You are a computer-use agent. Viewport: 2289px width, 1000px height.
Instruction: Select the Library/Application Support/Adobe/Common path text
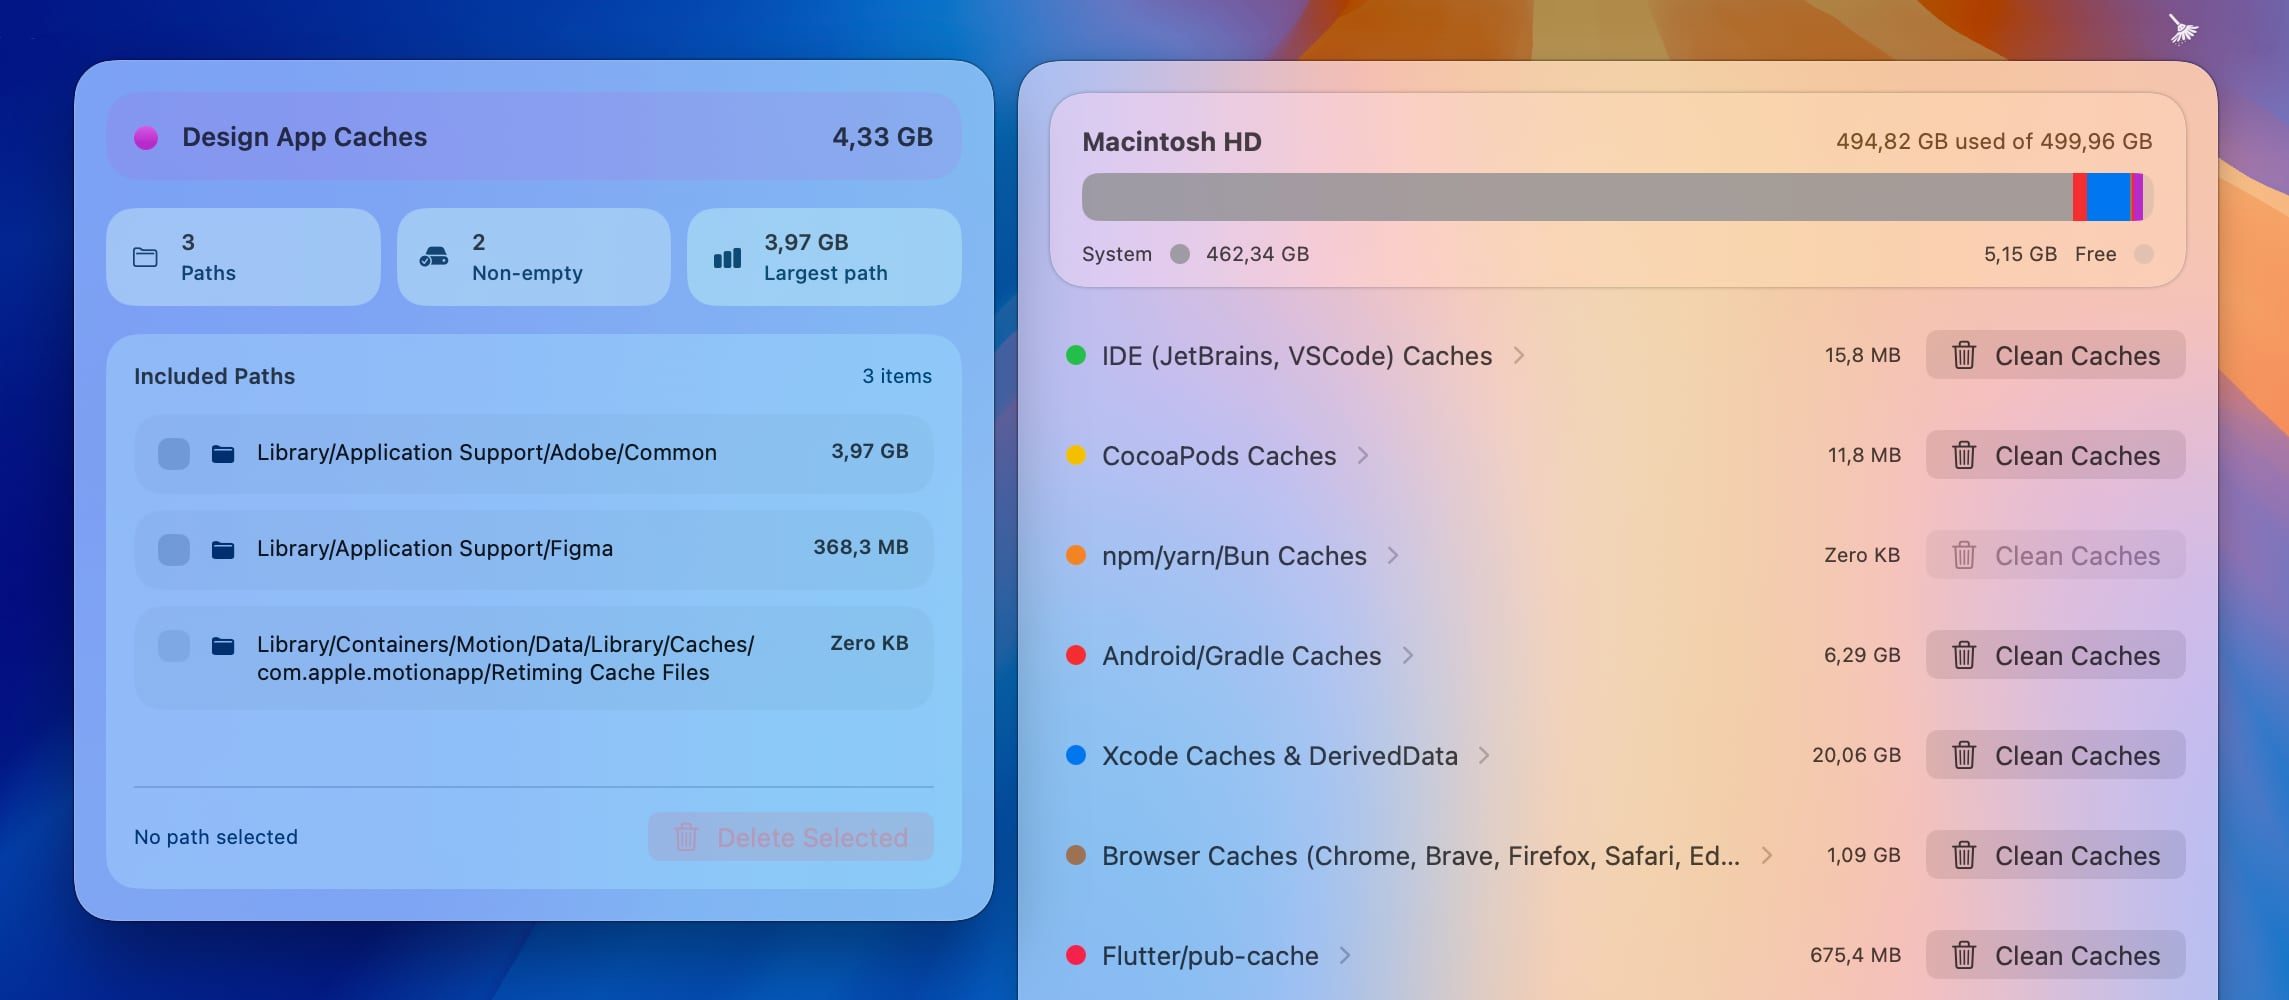487,453
